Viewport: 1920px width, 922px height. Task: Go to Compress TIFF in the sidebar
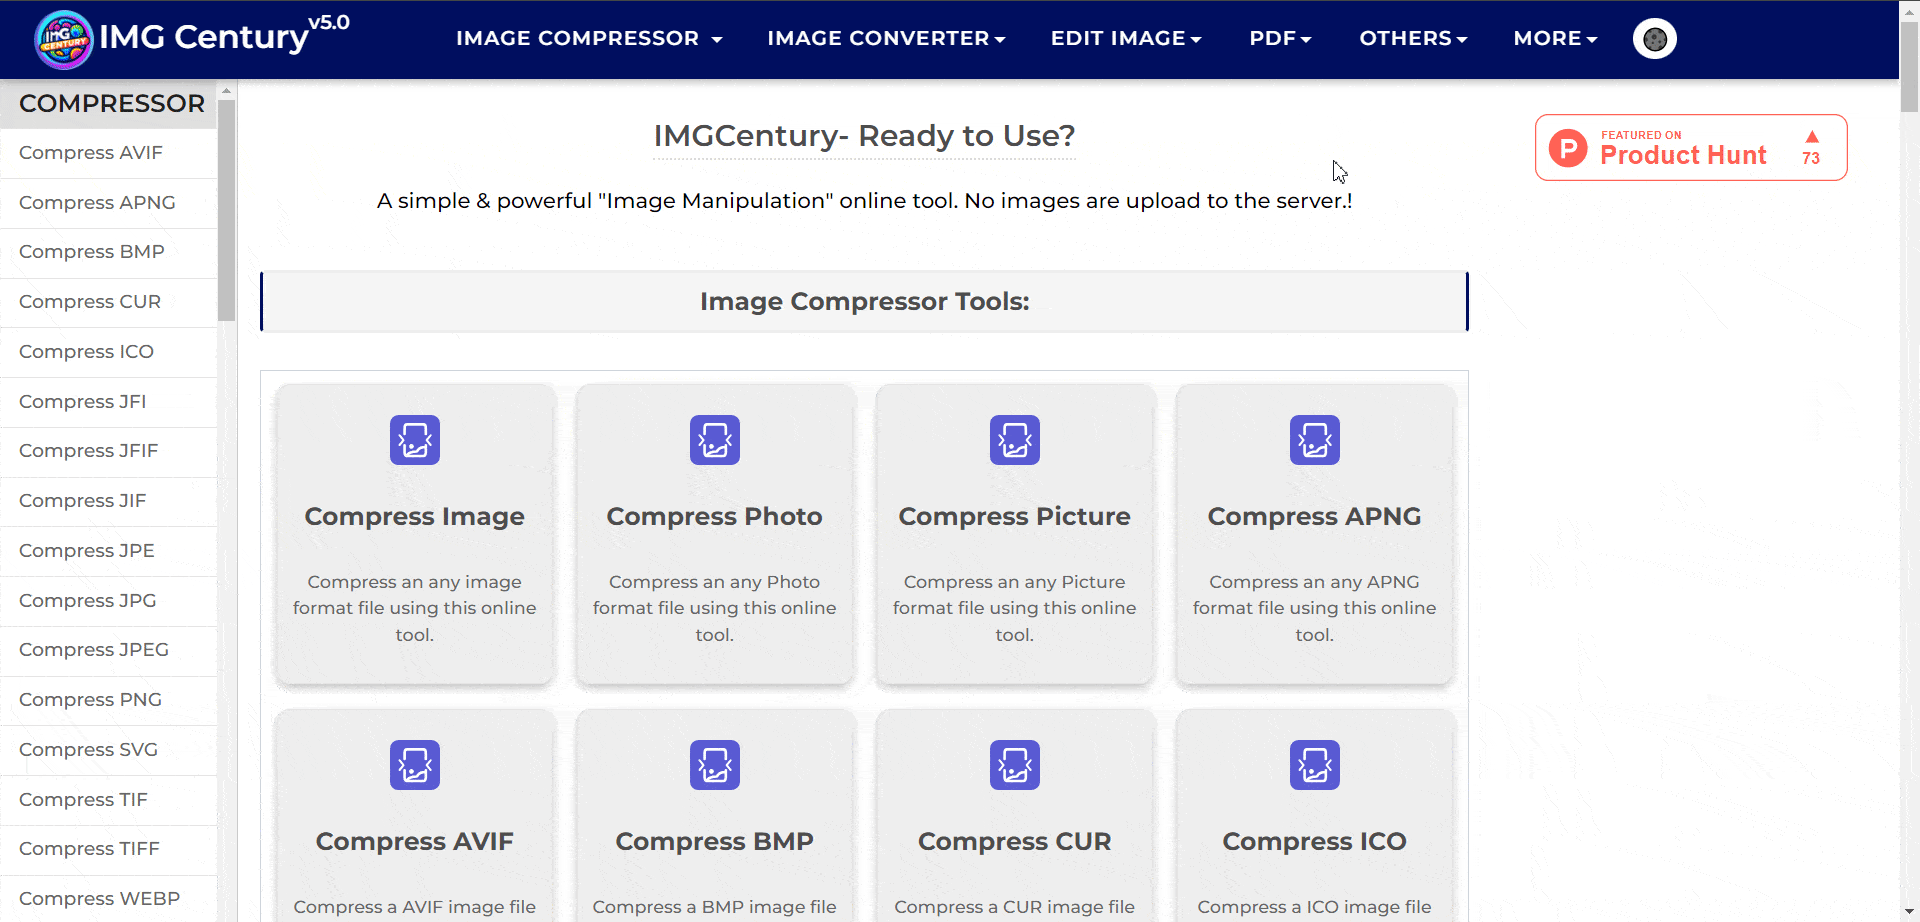[x=108, y=849]
